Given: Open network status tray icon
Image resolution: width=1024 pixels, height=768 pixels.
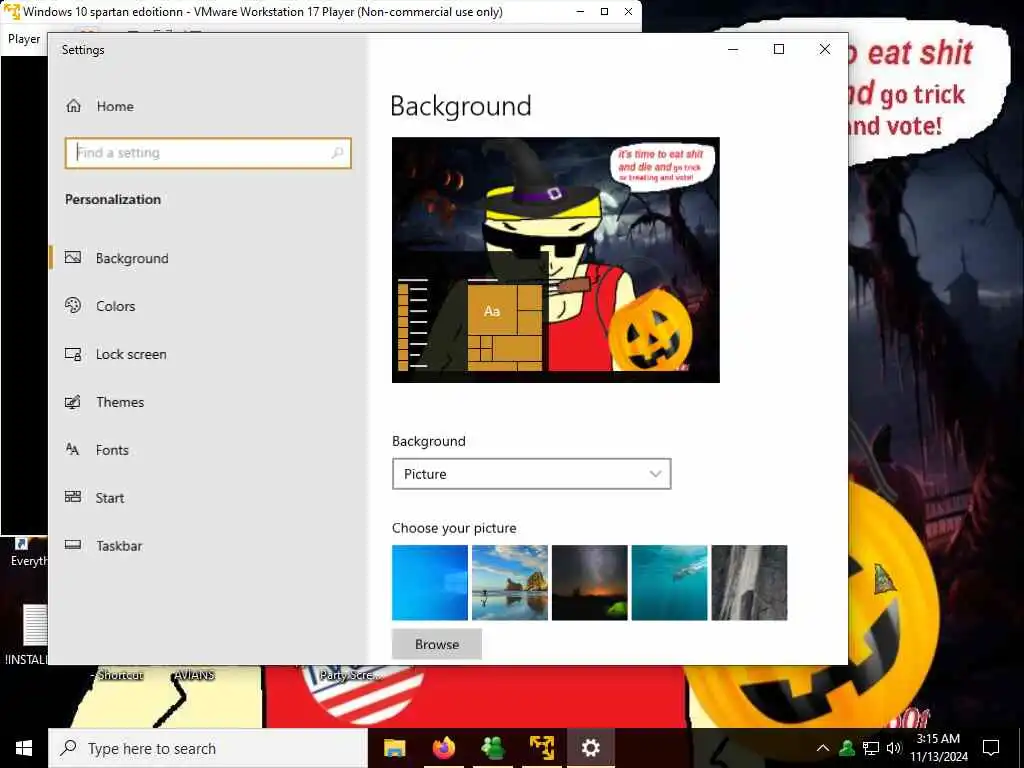Looking at the screenshot, I should [871, 748].
